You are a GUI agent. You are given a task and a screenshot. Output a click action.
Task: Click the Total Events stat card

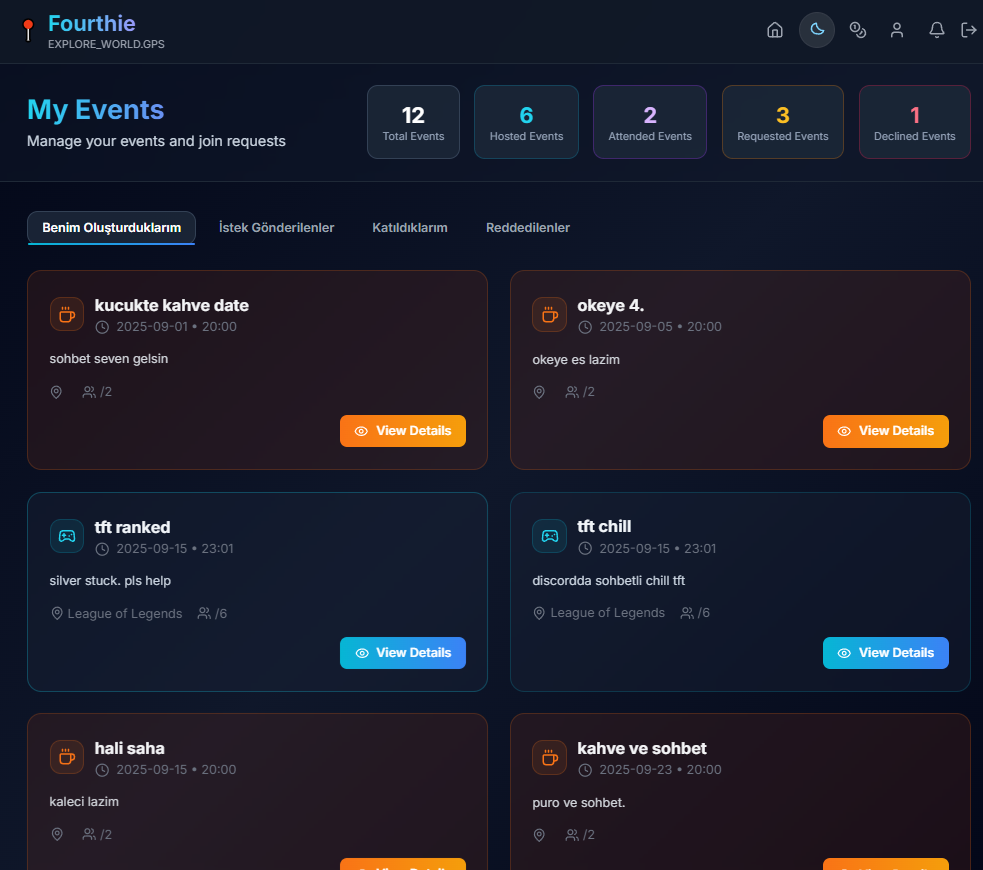413,122
